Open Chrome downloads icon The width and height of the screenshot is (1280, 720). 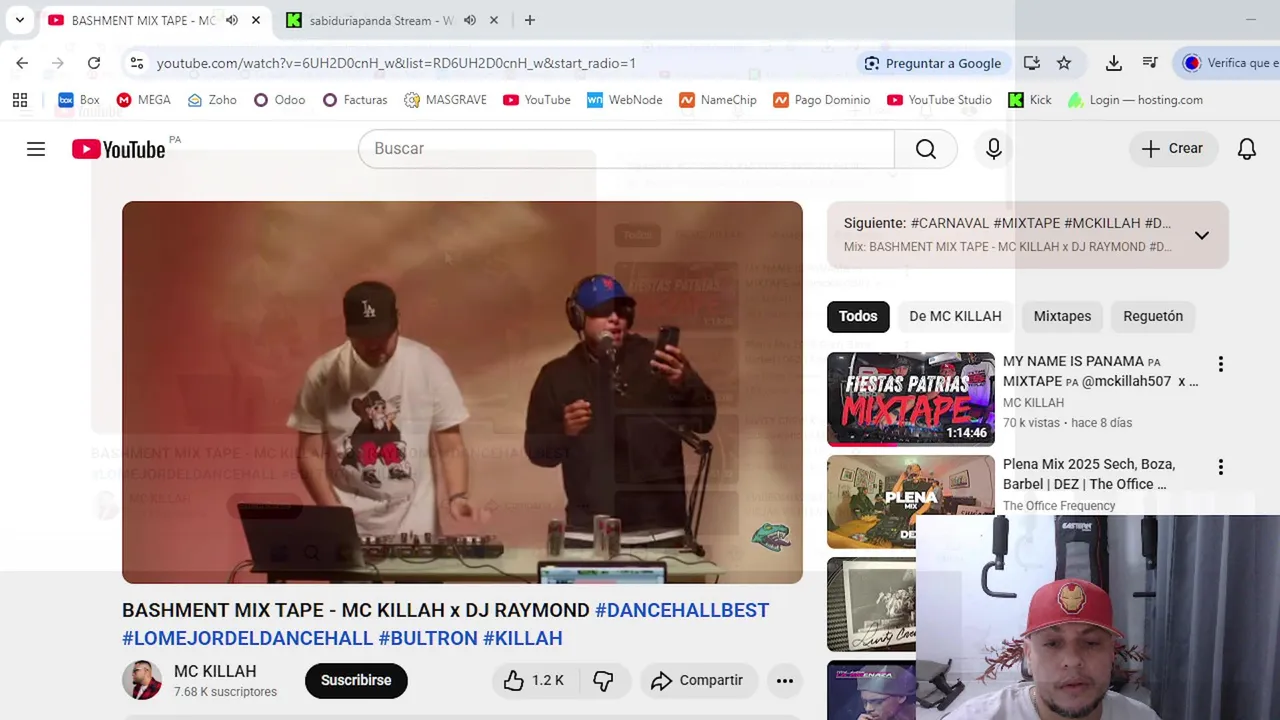(1114, 63)
